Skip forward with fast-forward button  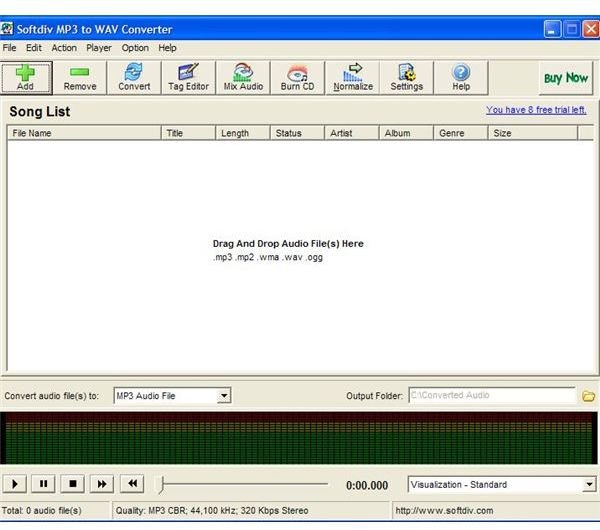coord(102,484)
